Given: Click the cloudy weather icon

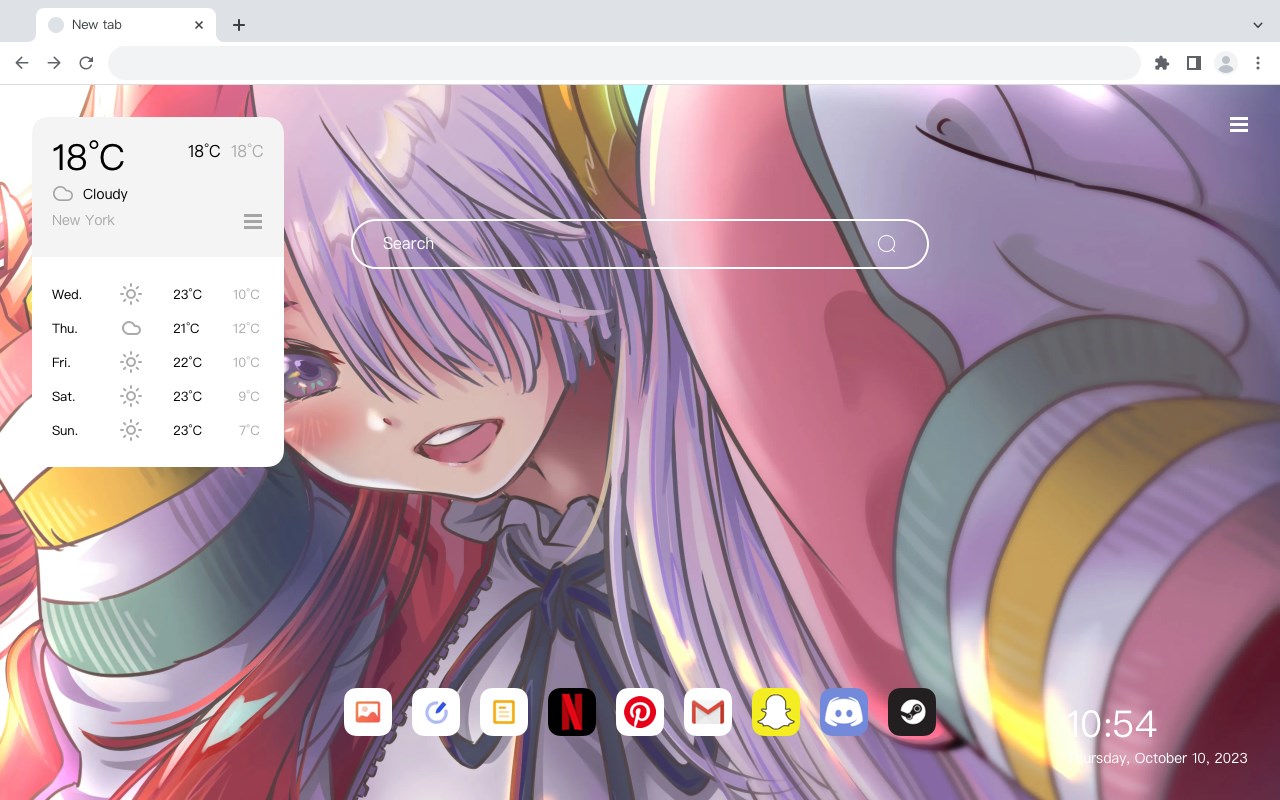Looking at the screenshot, I should (x=63, y=194).
